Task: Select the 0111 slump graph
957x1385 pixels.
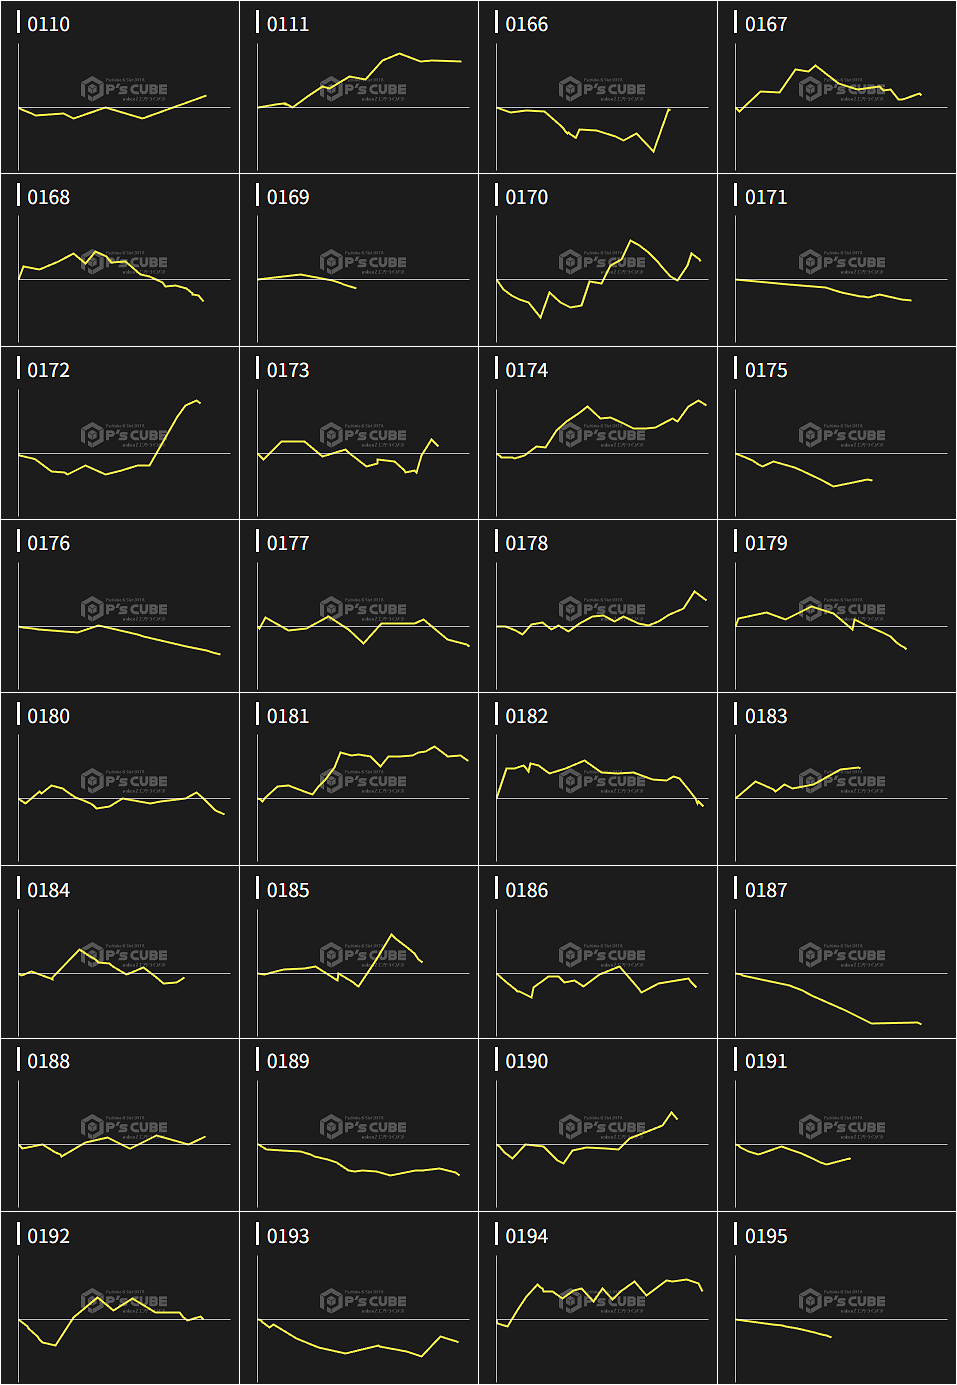Action: pos(359,100)
